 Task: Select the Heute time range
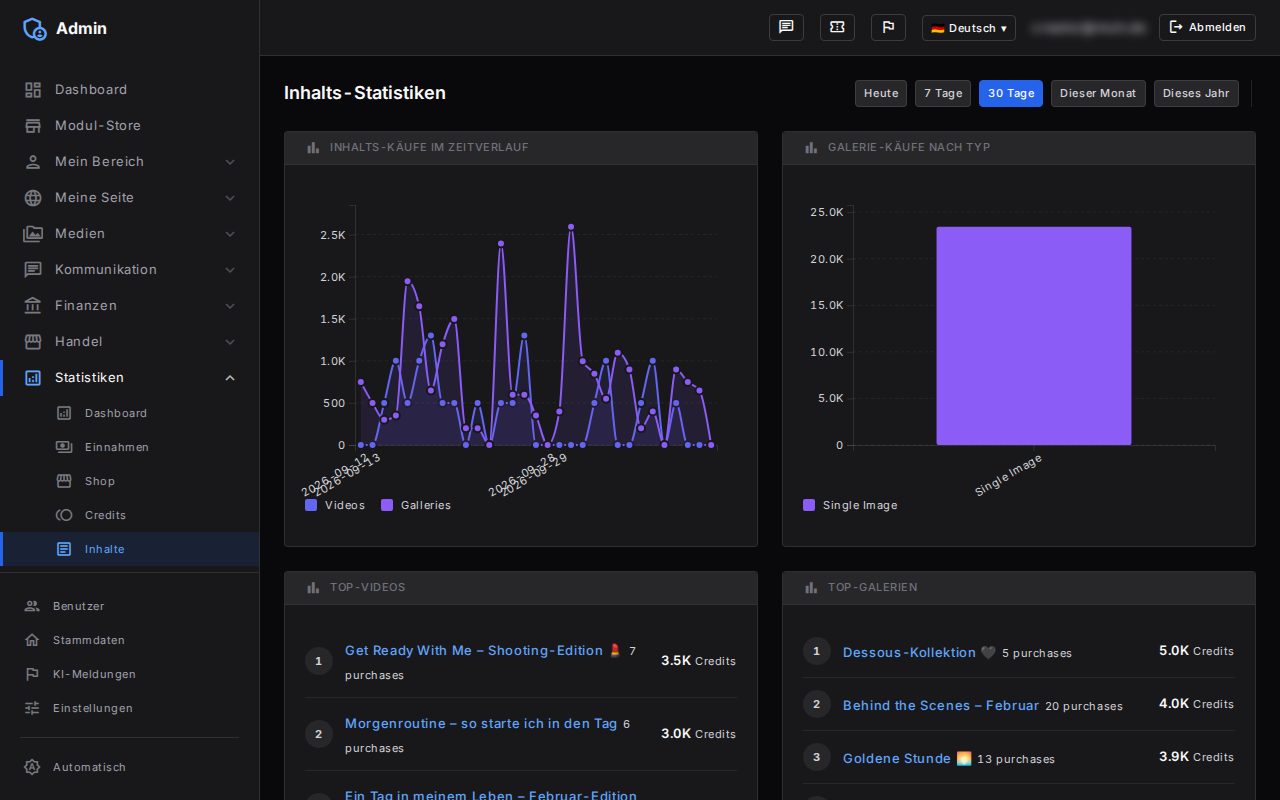[x=881, y=93]
